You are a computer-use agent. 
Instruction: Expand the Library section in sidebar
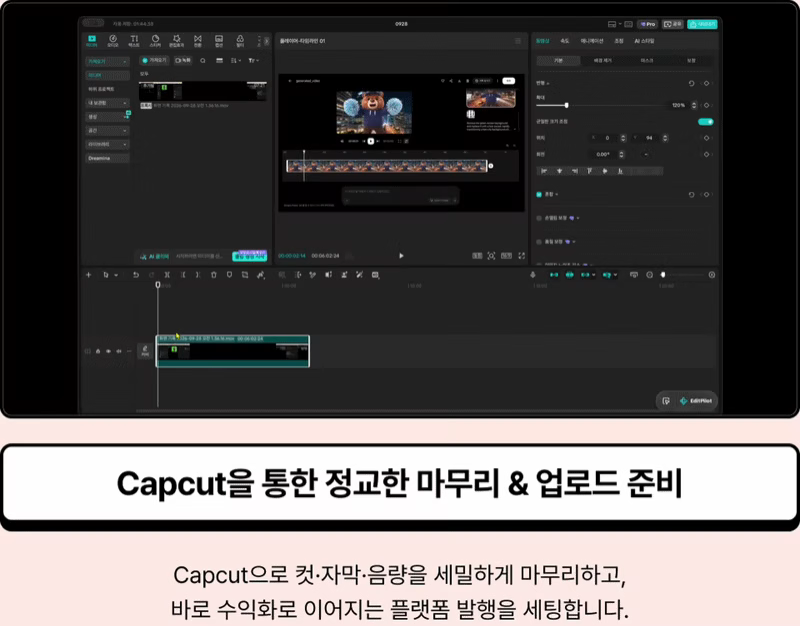[107, 144]
